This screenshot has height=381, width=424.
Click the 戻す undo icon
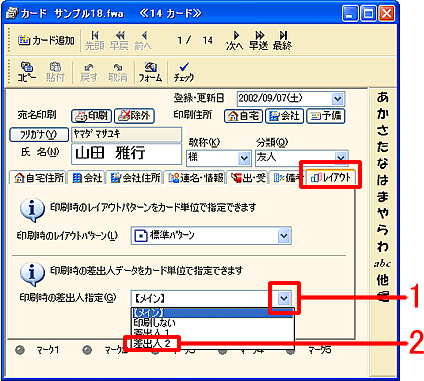[89, 72]
